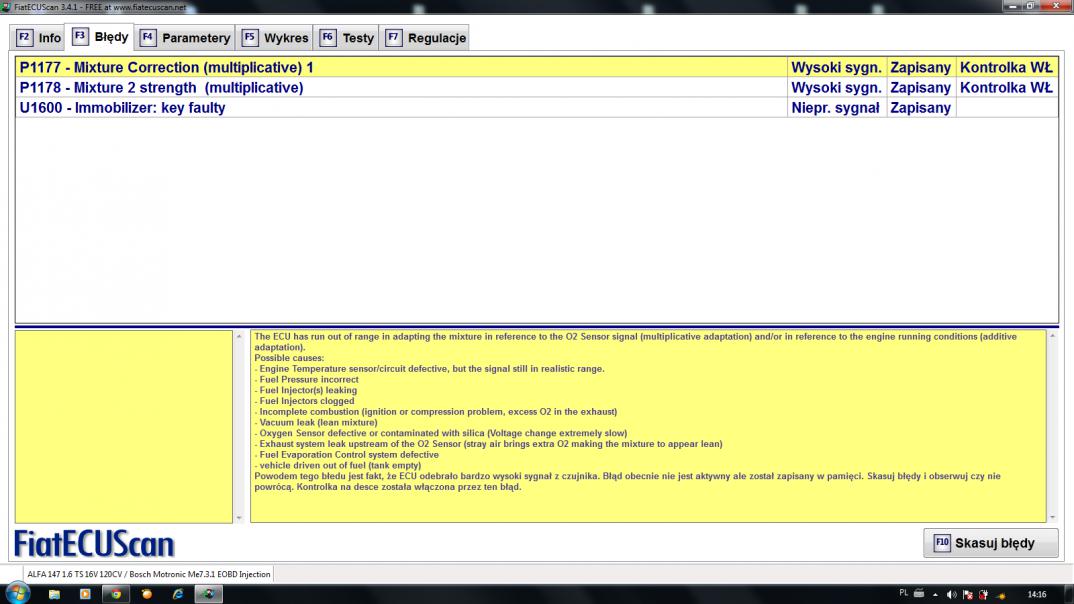Click FiatECUScan taskbar button
Image resolution: width=1074 pixels, height=604 pixels.
point(208,594)
